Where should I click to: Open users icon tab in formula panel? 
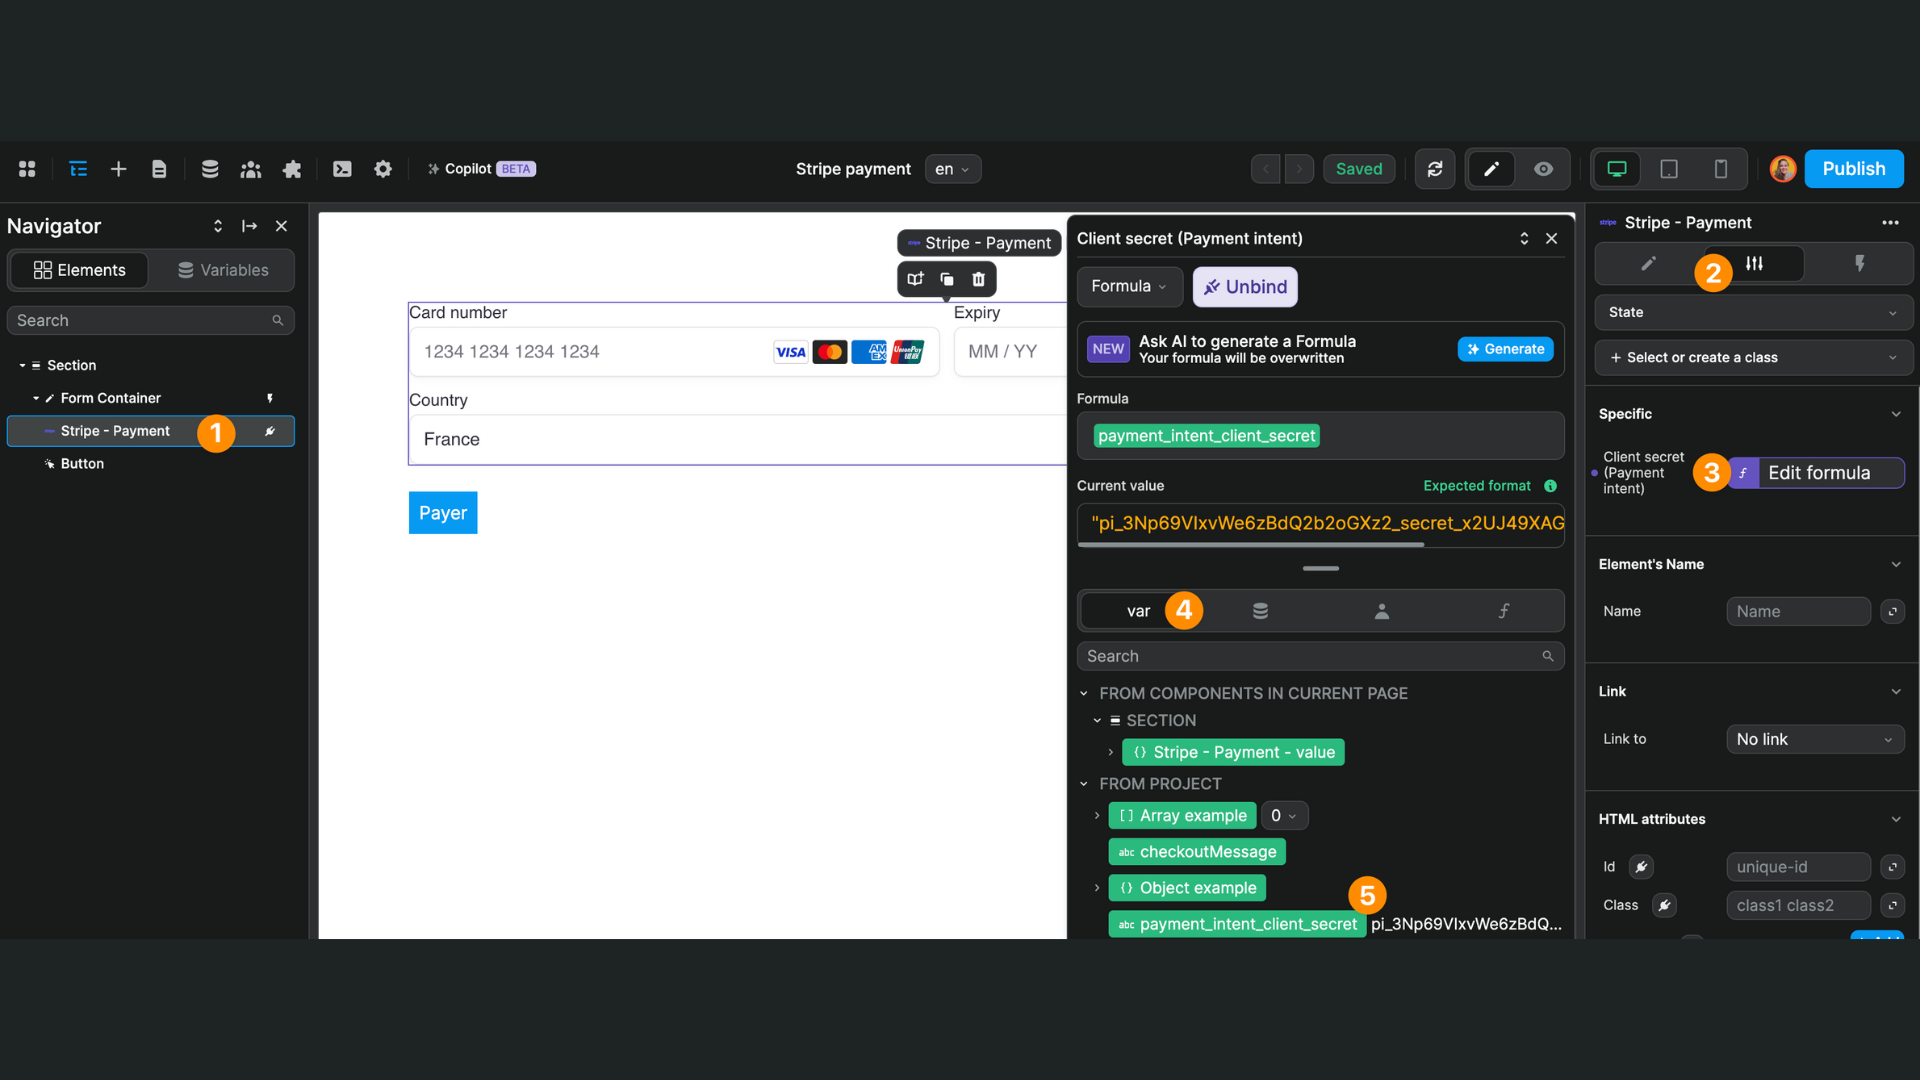(1381, 611)
